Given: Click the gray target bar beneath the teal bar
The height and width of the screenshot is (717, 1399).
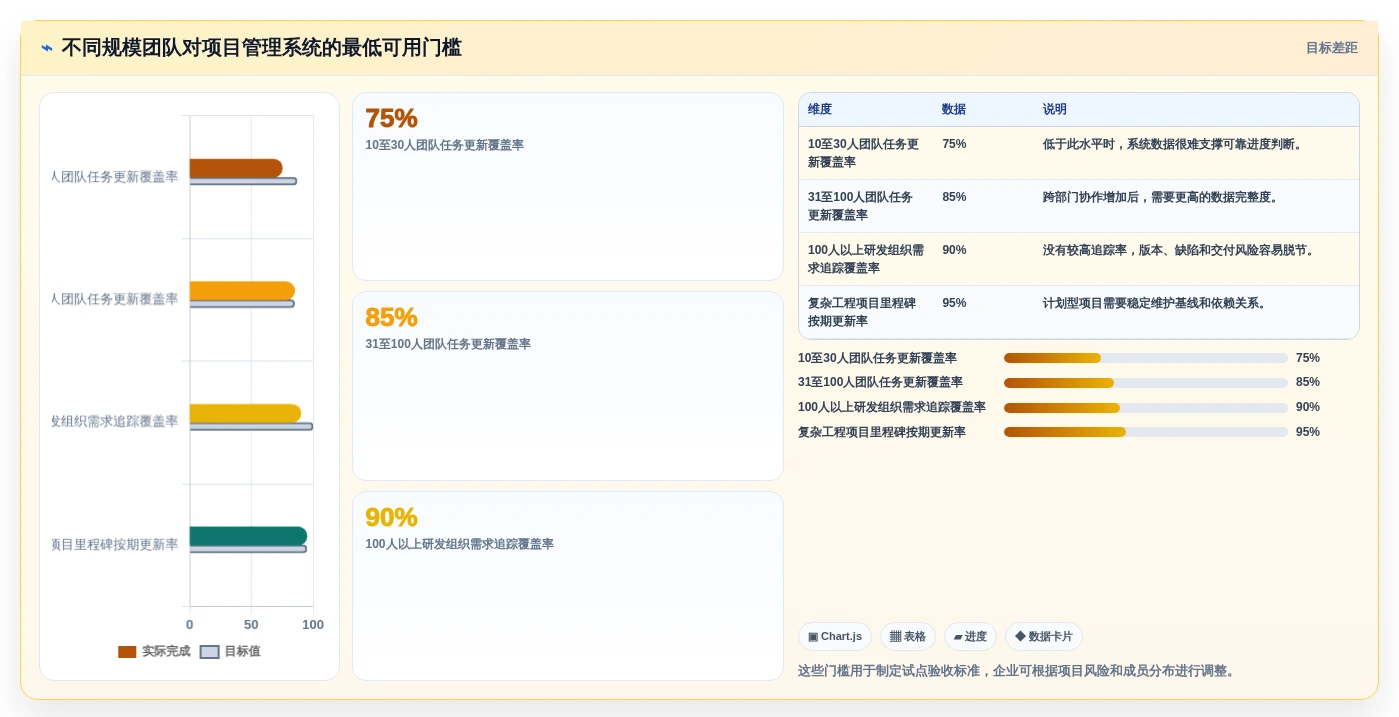Looking at the screenshot, I should click(248, 549).
